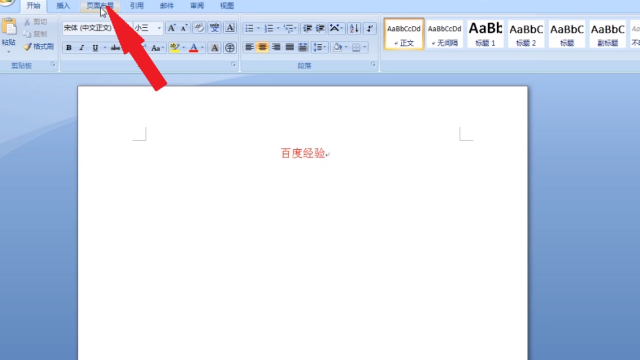Switch to the 审阅 (Review) tab
Image resolution: width=640 pixels, height=360 pixels.
197,6
